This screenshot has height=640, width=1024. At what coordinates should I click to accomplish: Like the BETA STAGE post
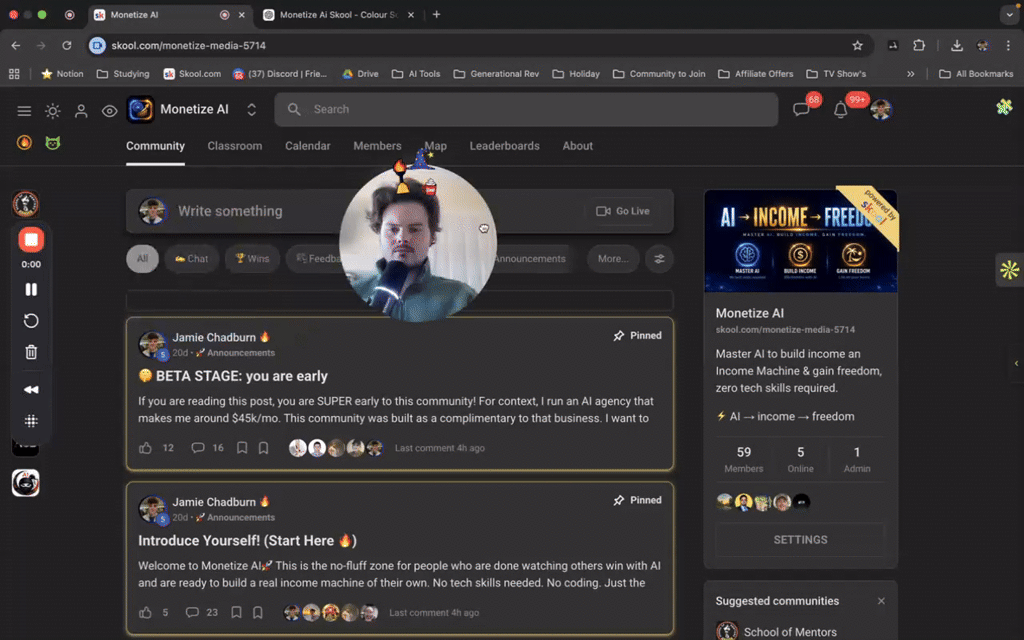[145, 448]
